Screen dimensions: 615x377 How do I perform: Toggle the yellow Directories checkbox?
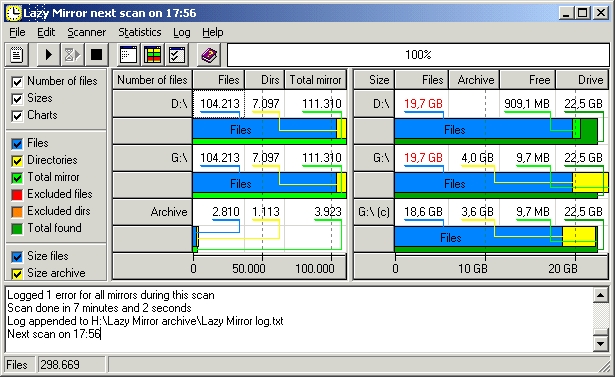[x=17, y=160]
